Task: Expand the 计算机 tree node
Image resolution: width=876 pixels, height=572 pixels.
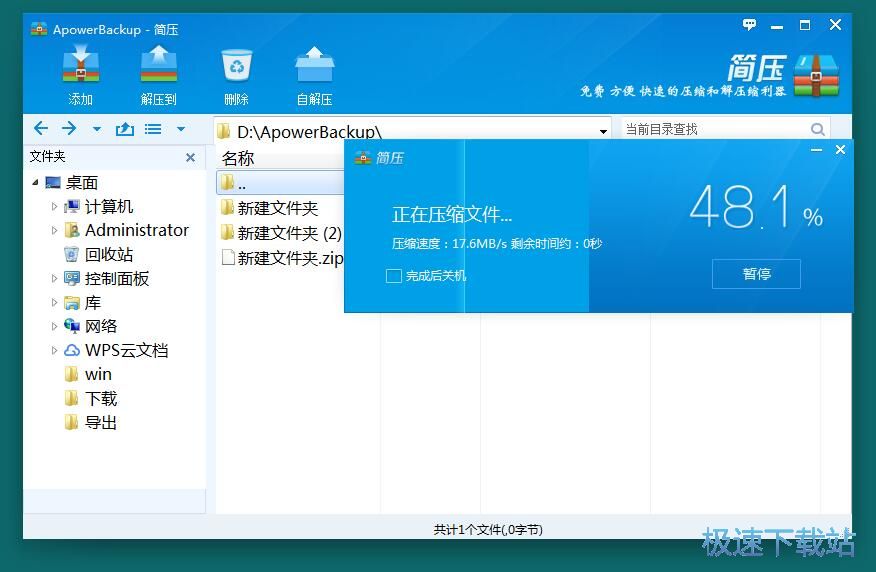Action: point(54,206)
